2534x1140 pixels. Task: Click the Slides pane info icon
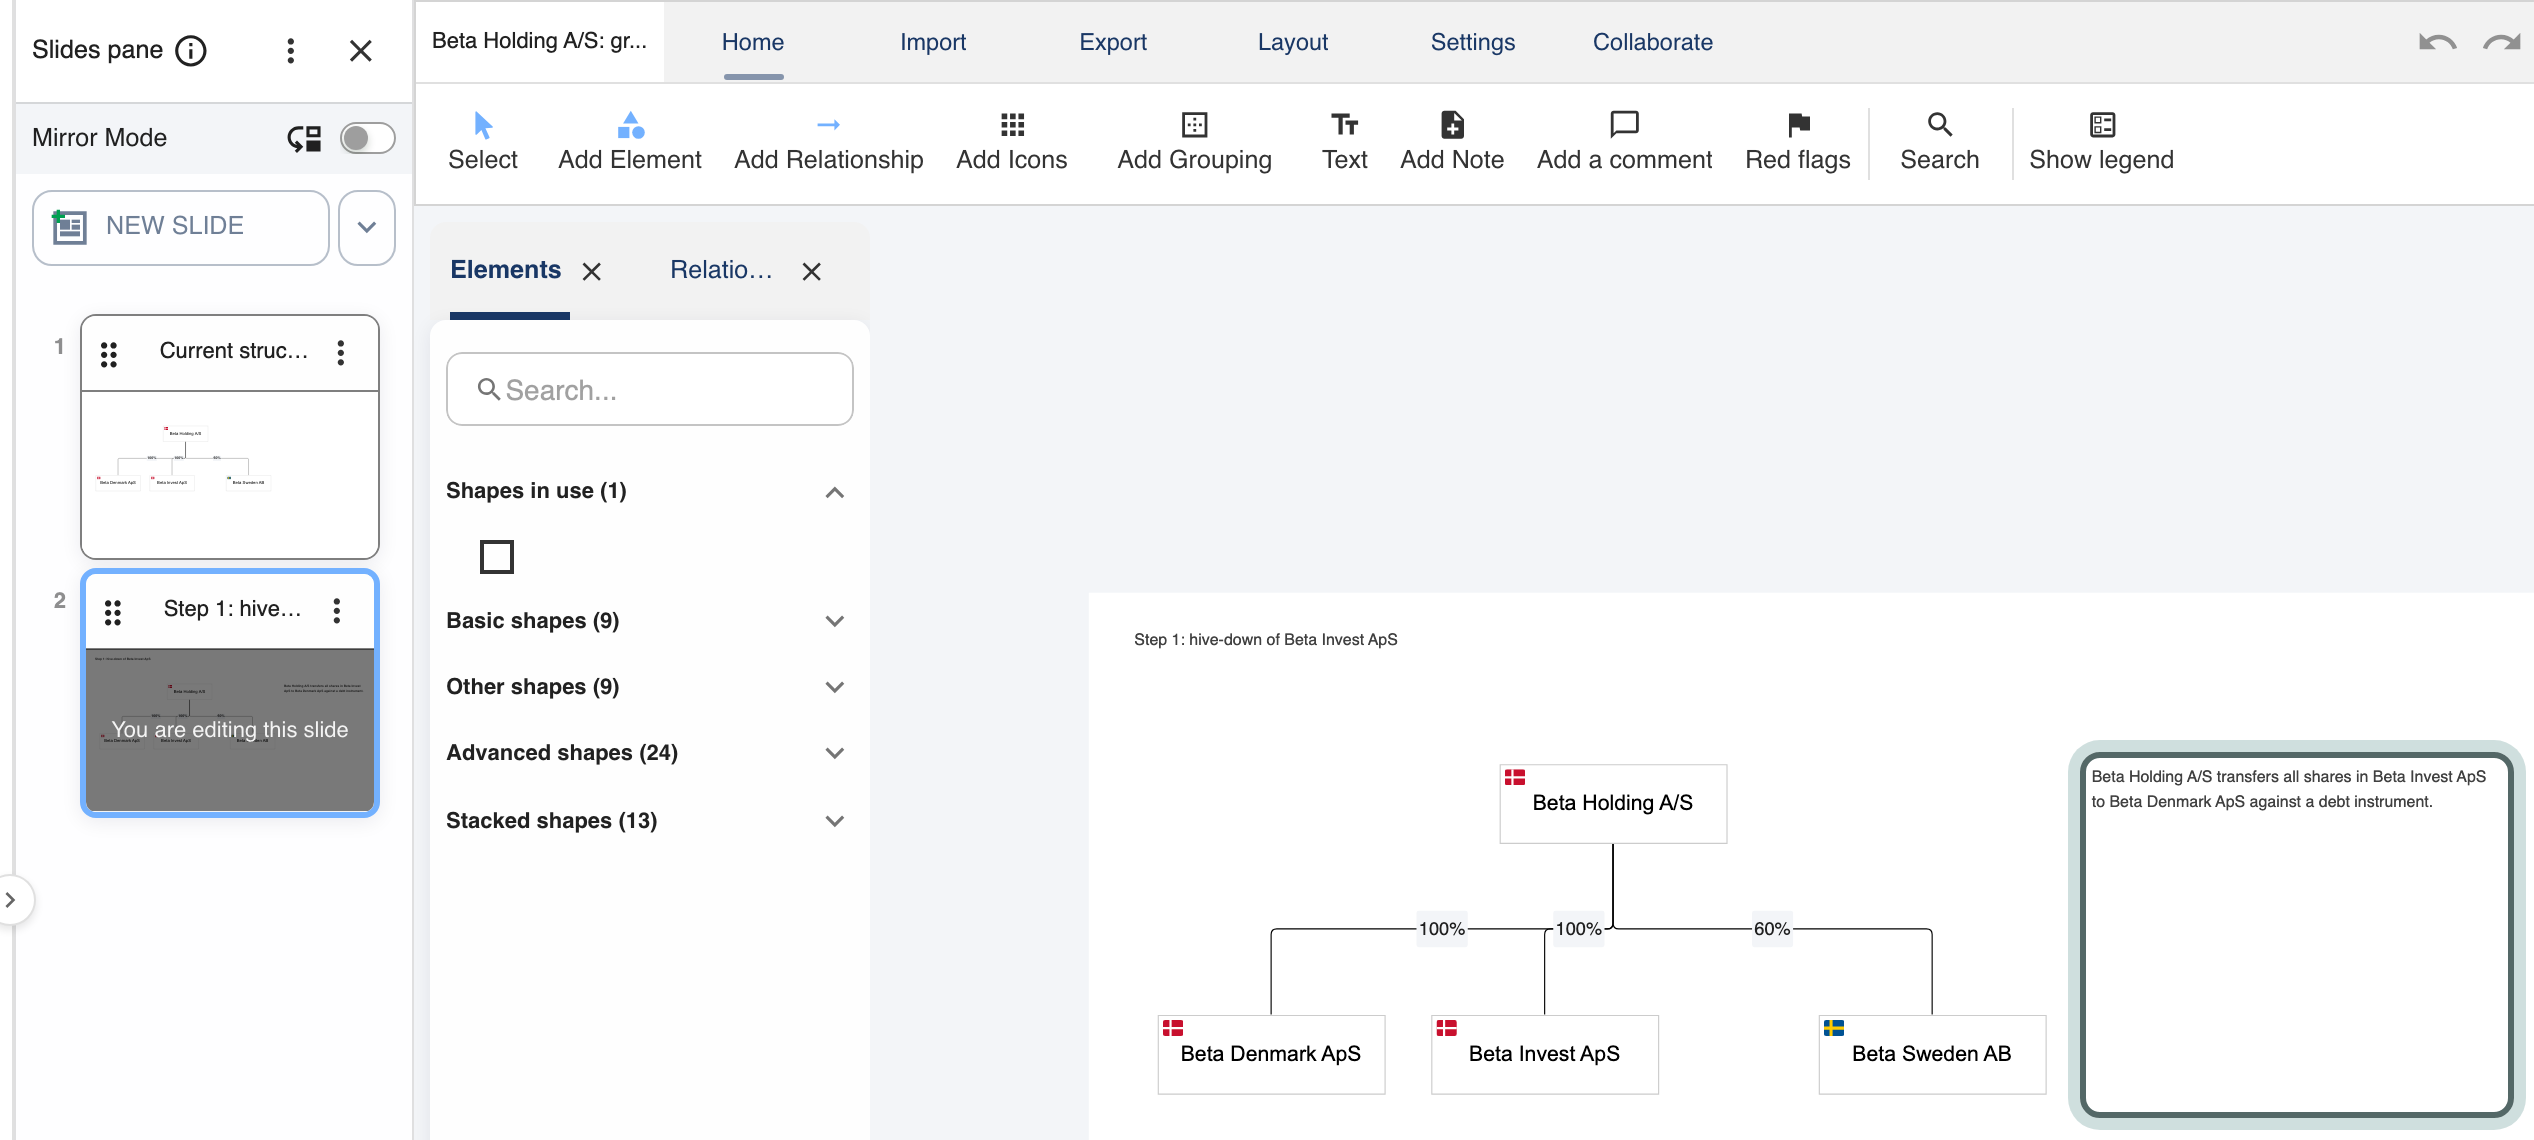point(191,50)
